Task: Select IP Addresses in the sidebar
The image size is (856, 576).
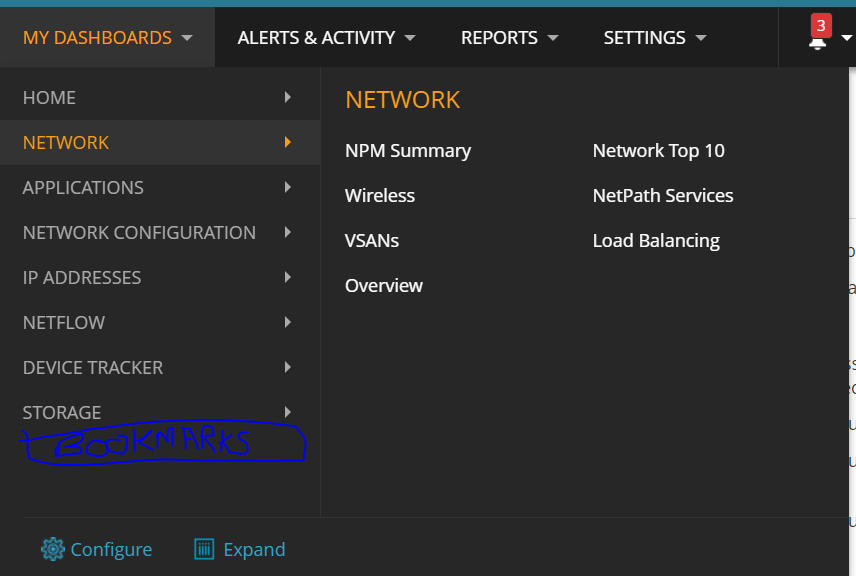Action: pos(160,277)
